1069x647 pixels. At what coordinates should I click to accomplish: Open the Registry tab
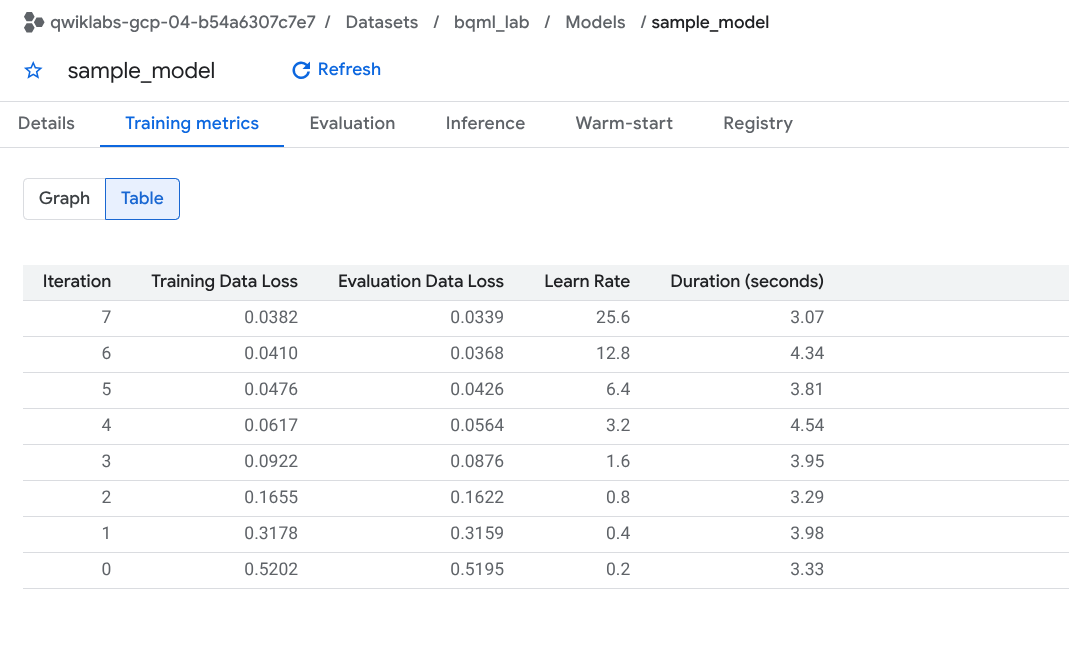pyautogui.click(x=758, y=124)
